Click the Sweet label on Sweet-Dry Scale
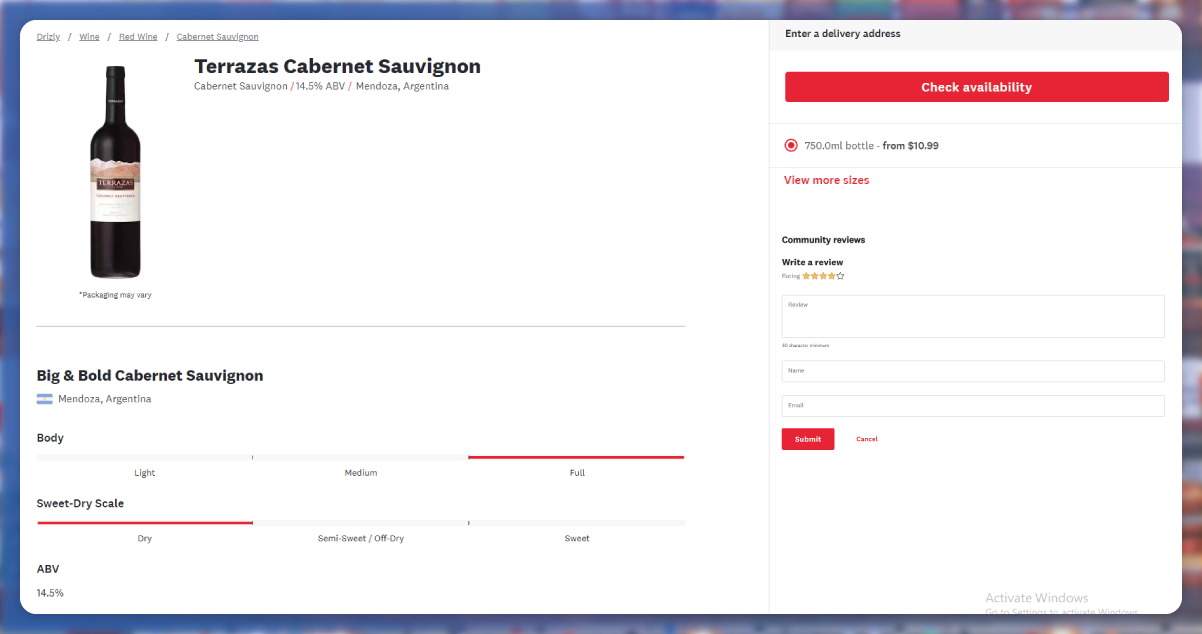The height and width of the screenshot is (634, 1202). (x=577, y=538)
